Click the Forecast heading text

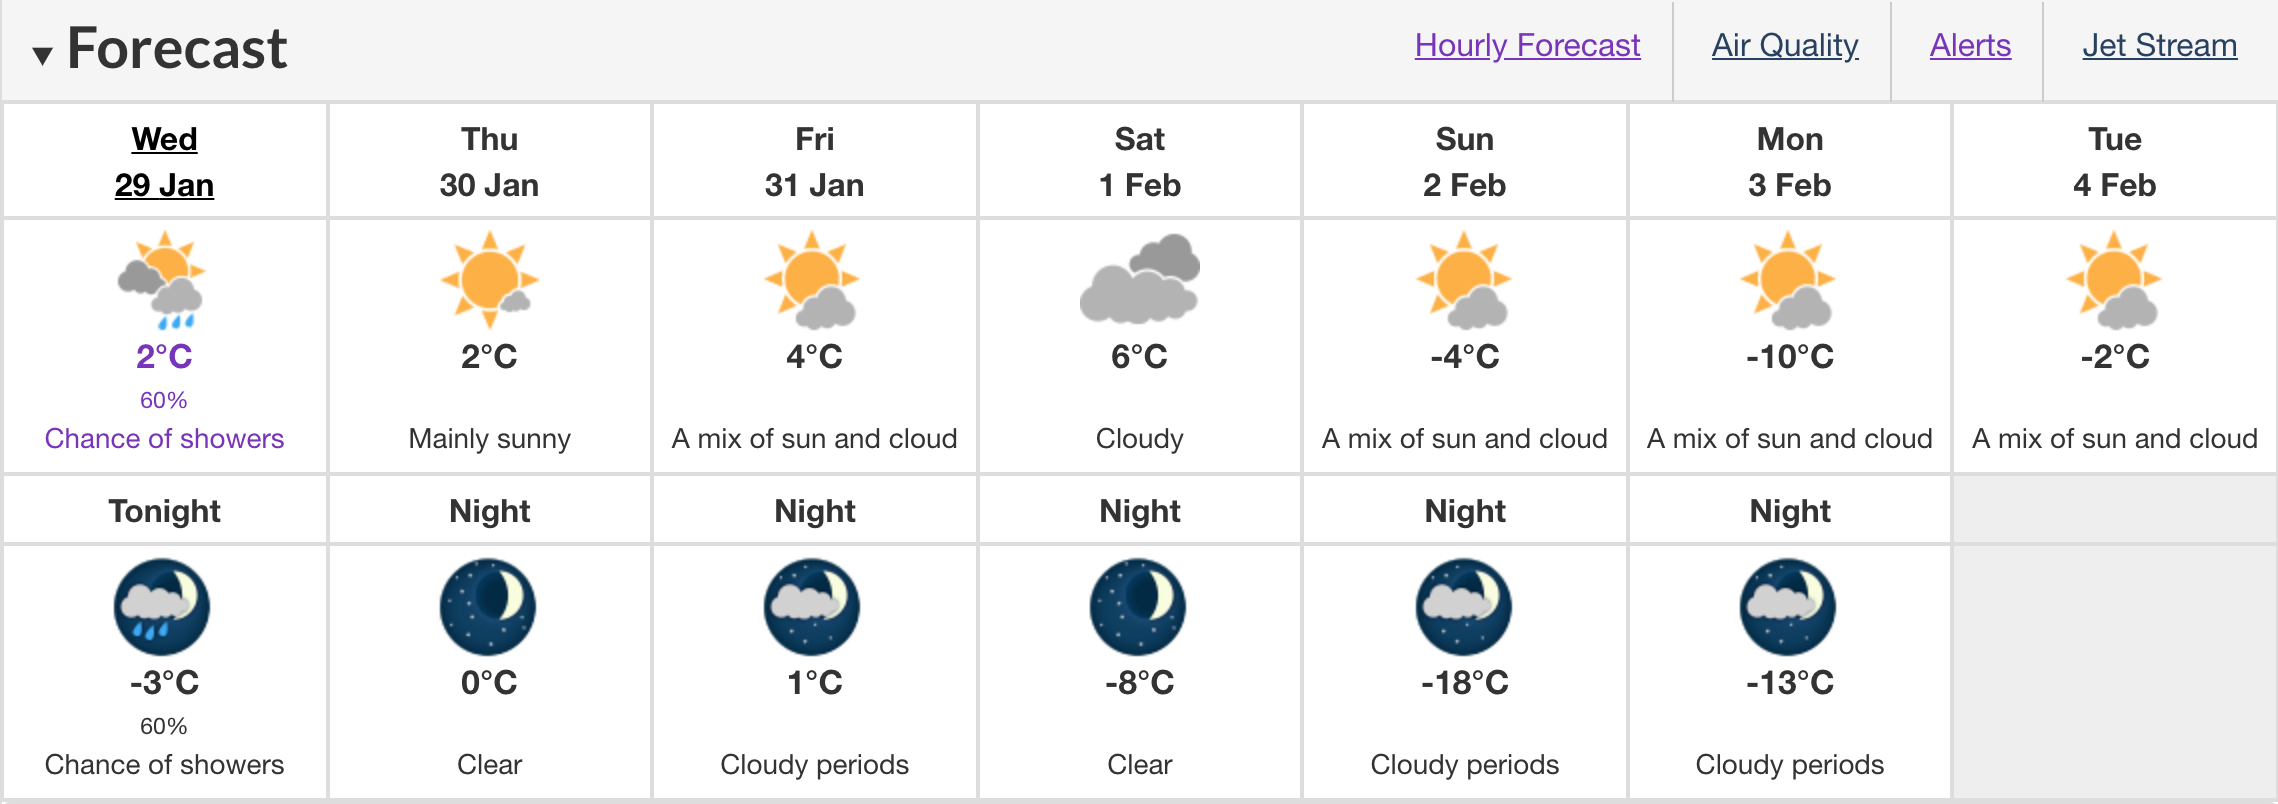(177, 48)
